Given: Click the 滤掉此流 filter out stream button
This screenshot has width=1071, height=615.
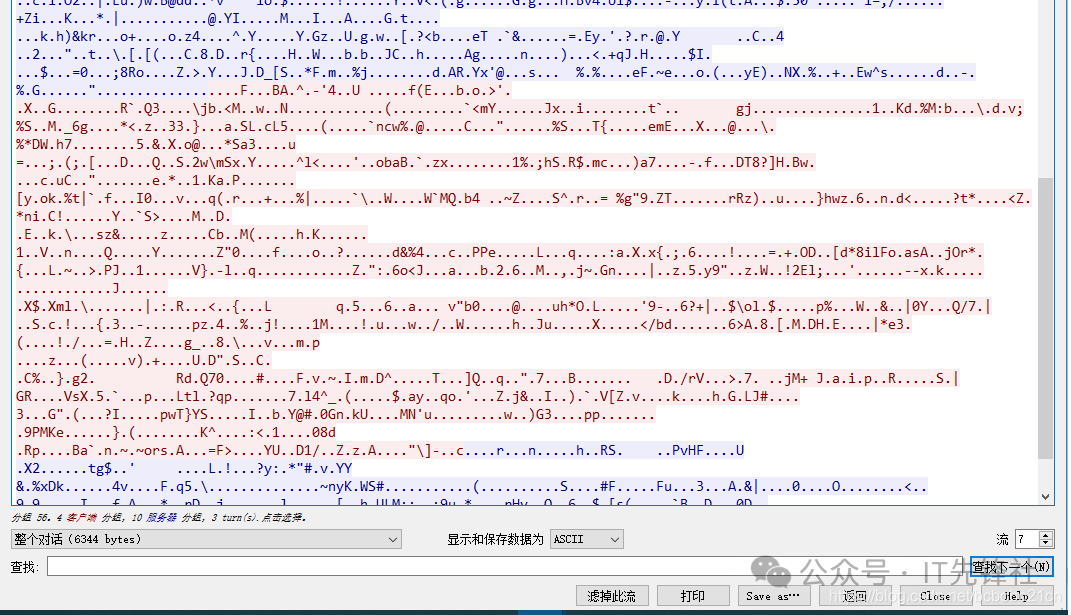Looking at the screenshot, I should click(611, 596).
